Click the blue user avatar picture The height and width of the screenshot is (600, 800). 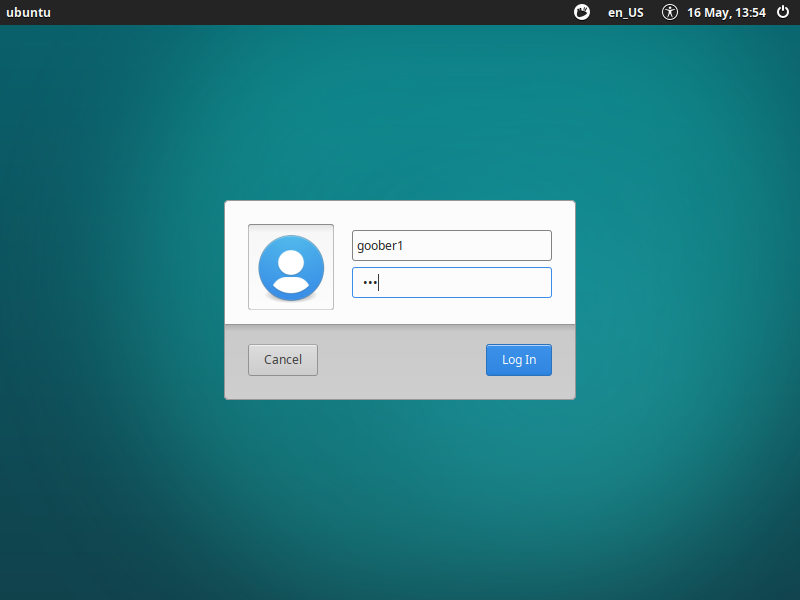[291, 268]
